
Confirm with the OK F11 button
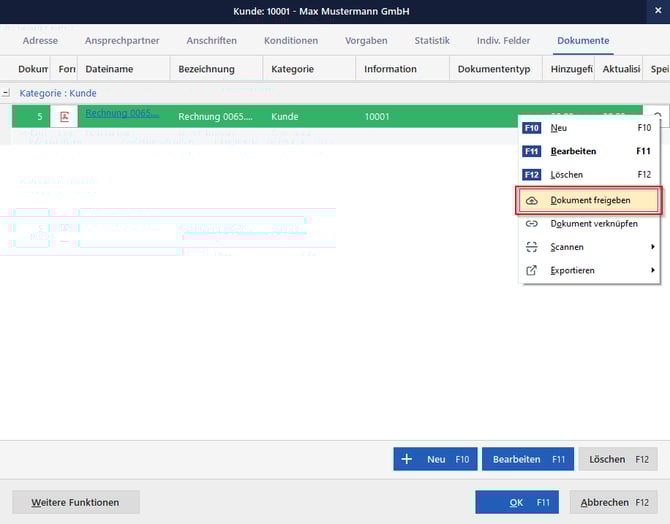[517, 502]
